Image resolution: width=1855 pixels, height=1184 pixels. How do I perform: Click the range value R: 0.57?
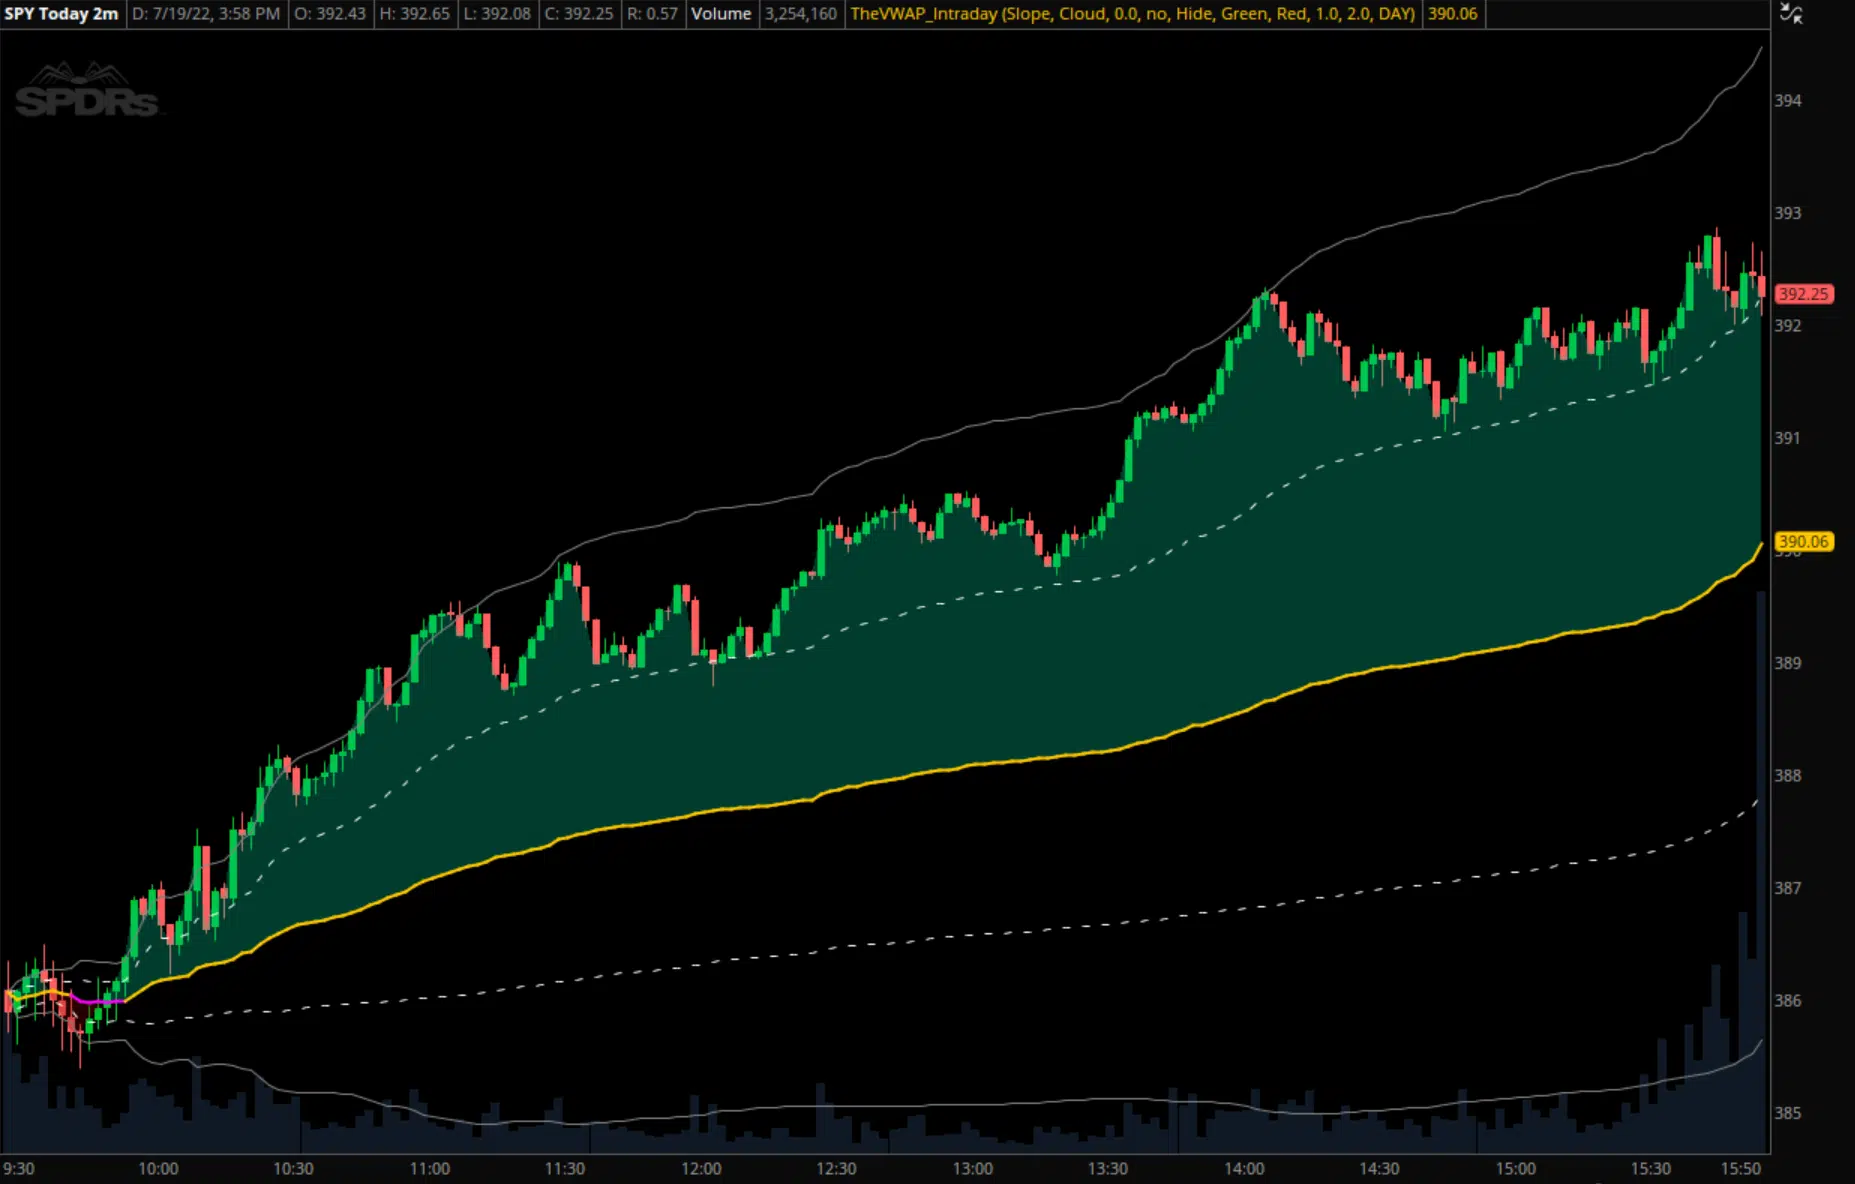point(652,14)
